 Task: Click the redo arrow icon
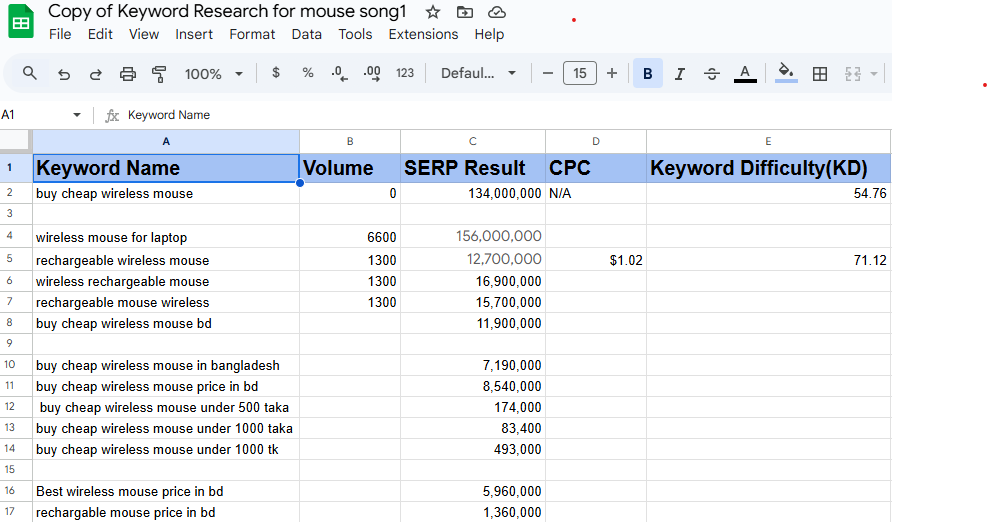(96, 74)
